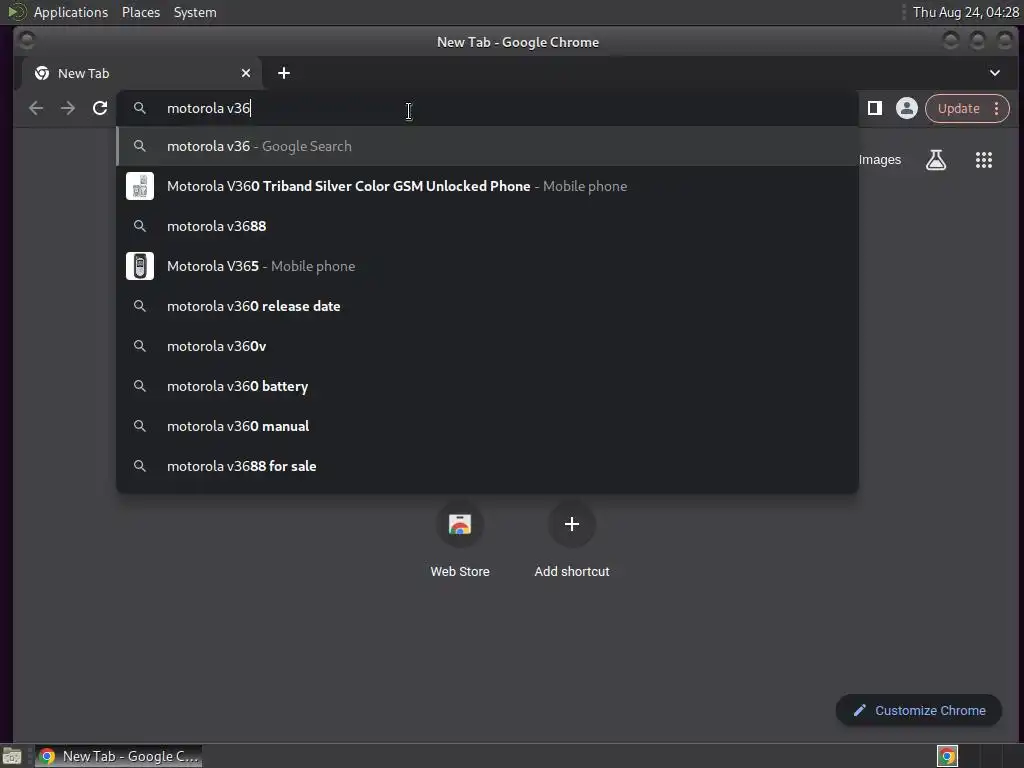Select suggestion motorola v3688
Screen dimensions: 1024x768
(x=487, y=226)
